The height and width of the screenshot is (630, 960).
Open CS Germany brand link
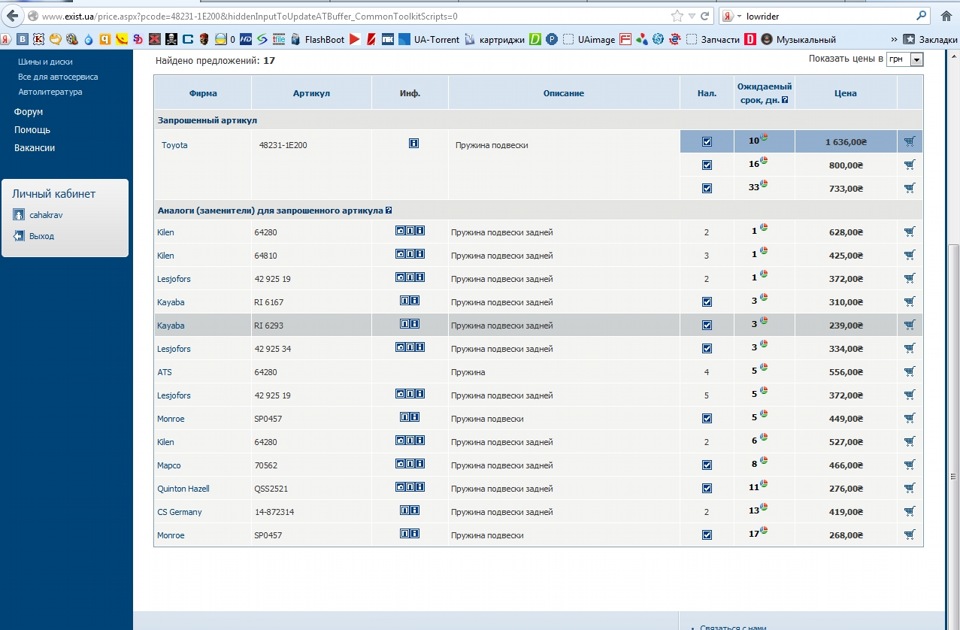pyautogui.click(x=179, y=512)
